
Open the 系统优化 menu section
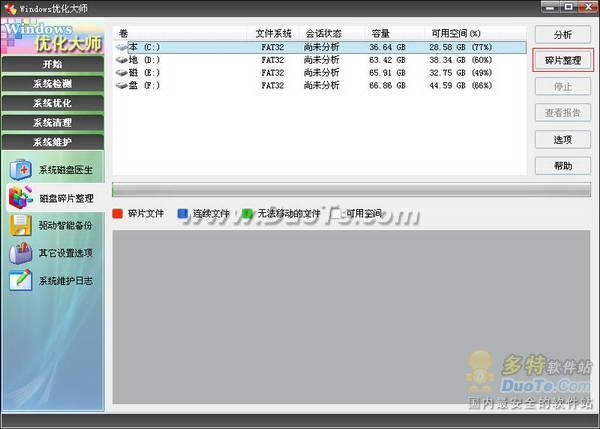point(52,103)
